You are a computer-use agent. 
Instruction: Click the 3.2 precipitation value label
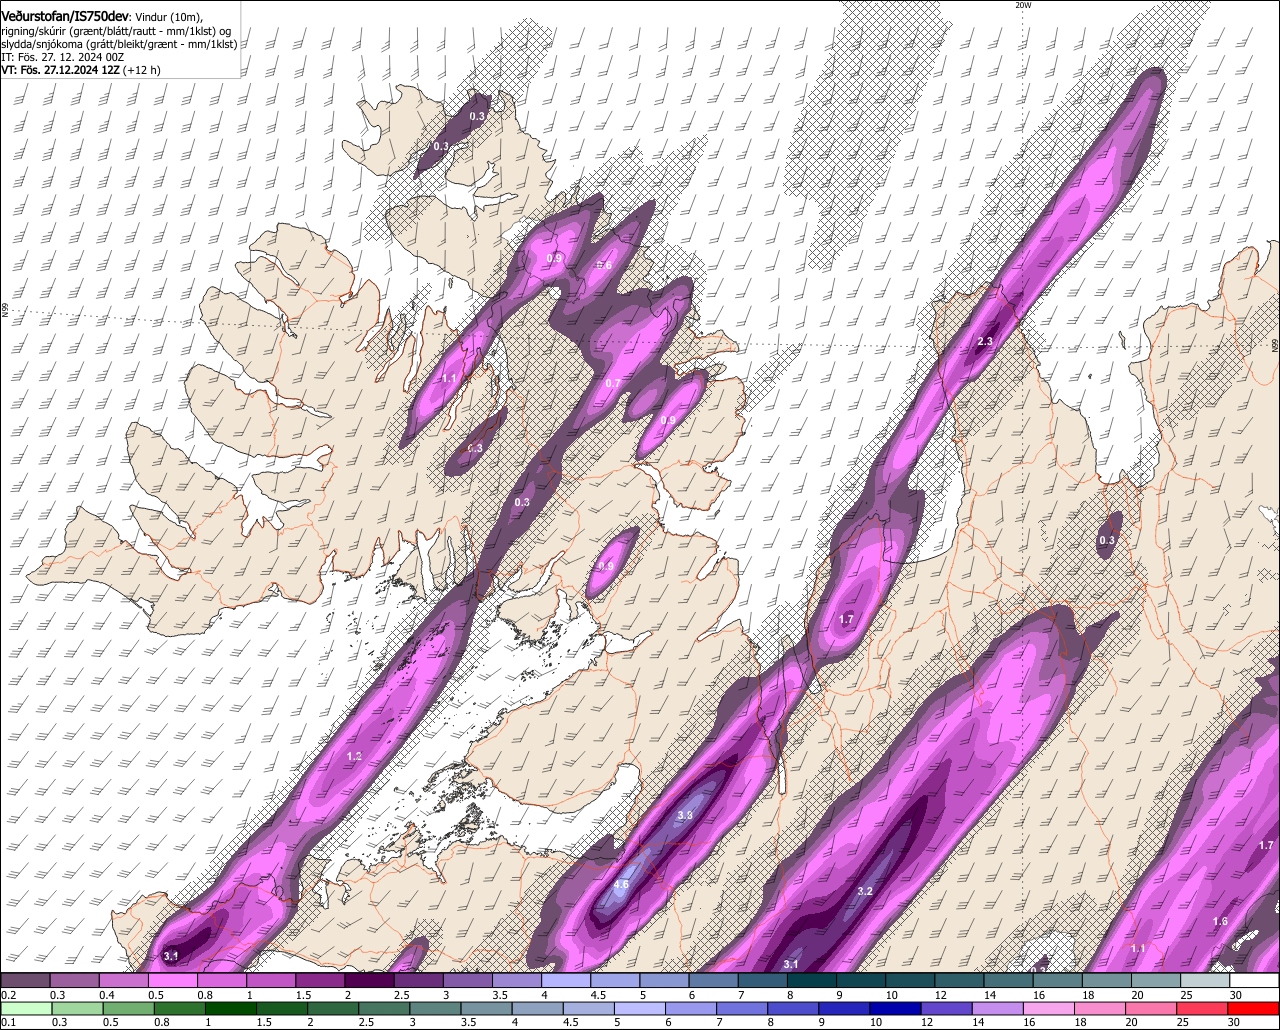[866, 891]
